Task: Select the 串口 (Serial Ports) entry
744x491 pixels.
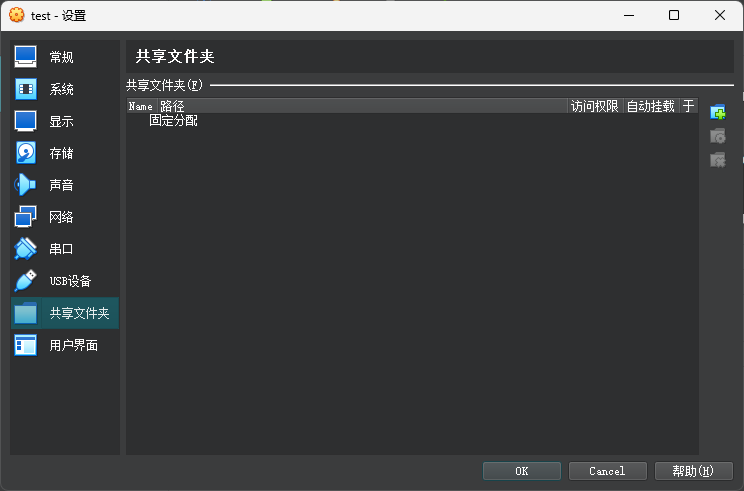Action: coord(61,249)
